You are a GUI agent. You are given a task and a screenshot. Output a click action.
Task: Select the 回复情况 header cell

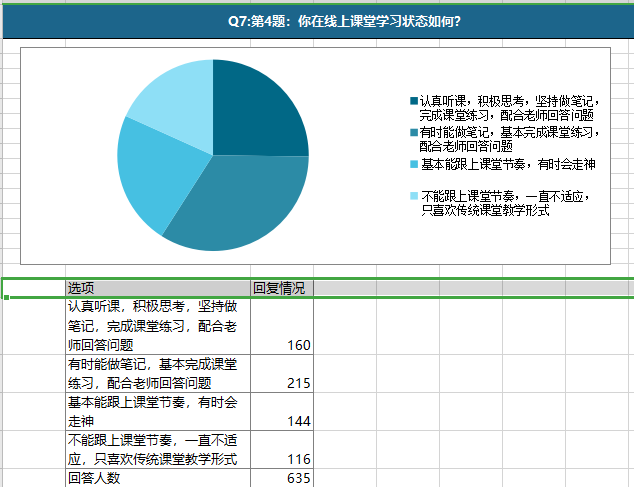coord(282,288)
